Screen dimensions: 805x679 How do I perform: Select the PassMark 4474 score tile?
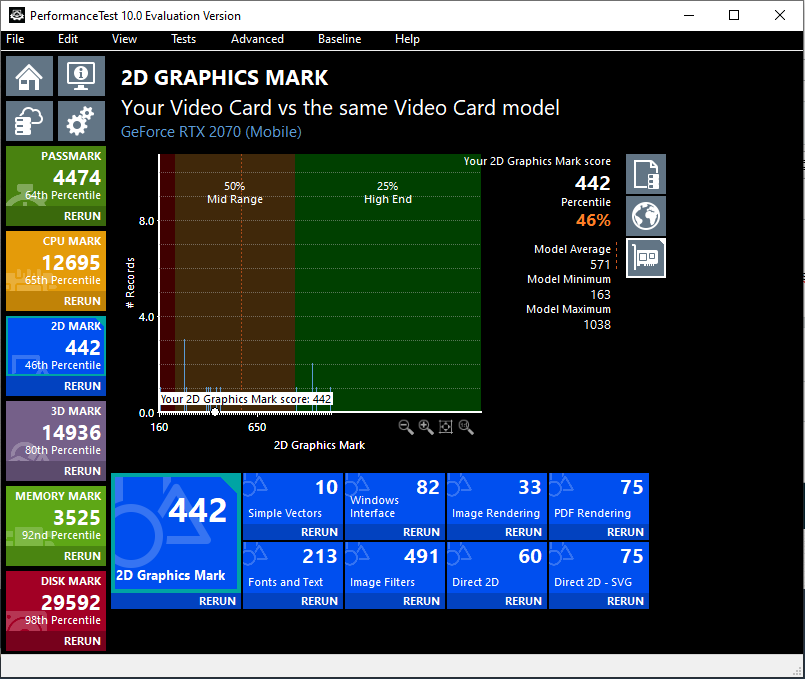56,178
